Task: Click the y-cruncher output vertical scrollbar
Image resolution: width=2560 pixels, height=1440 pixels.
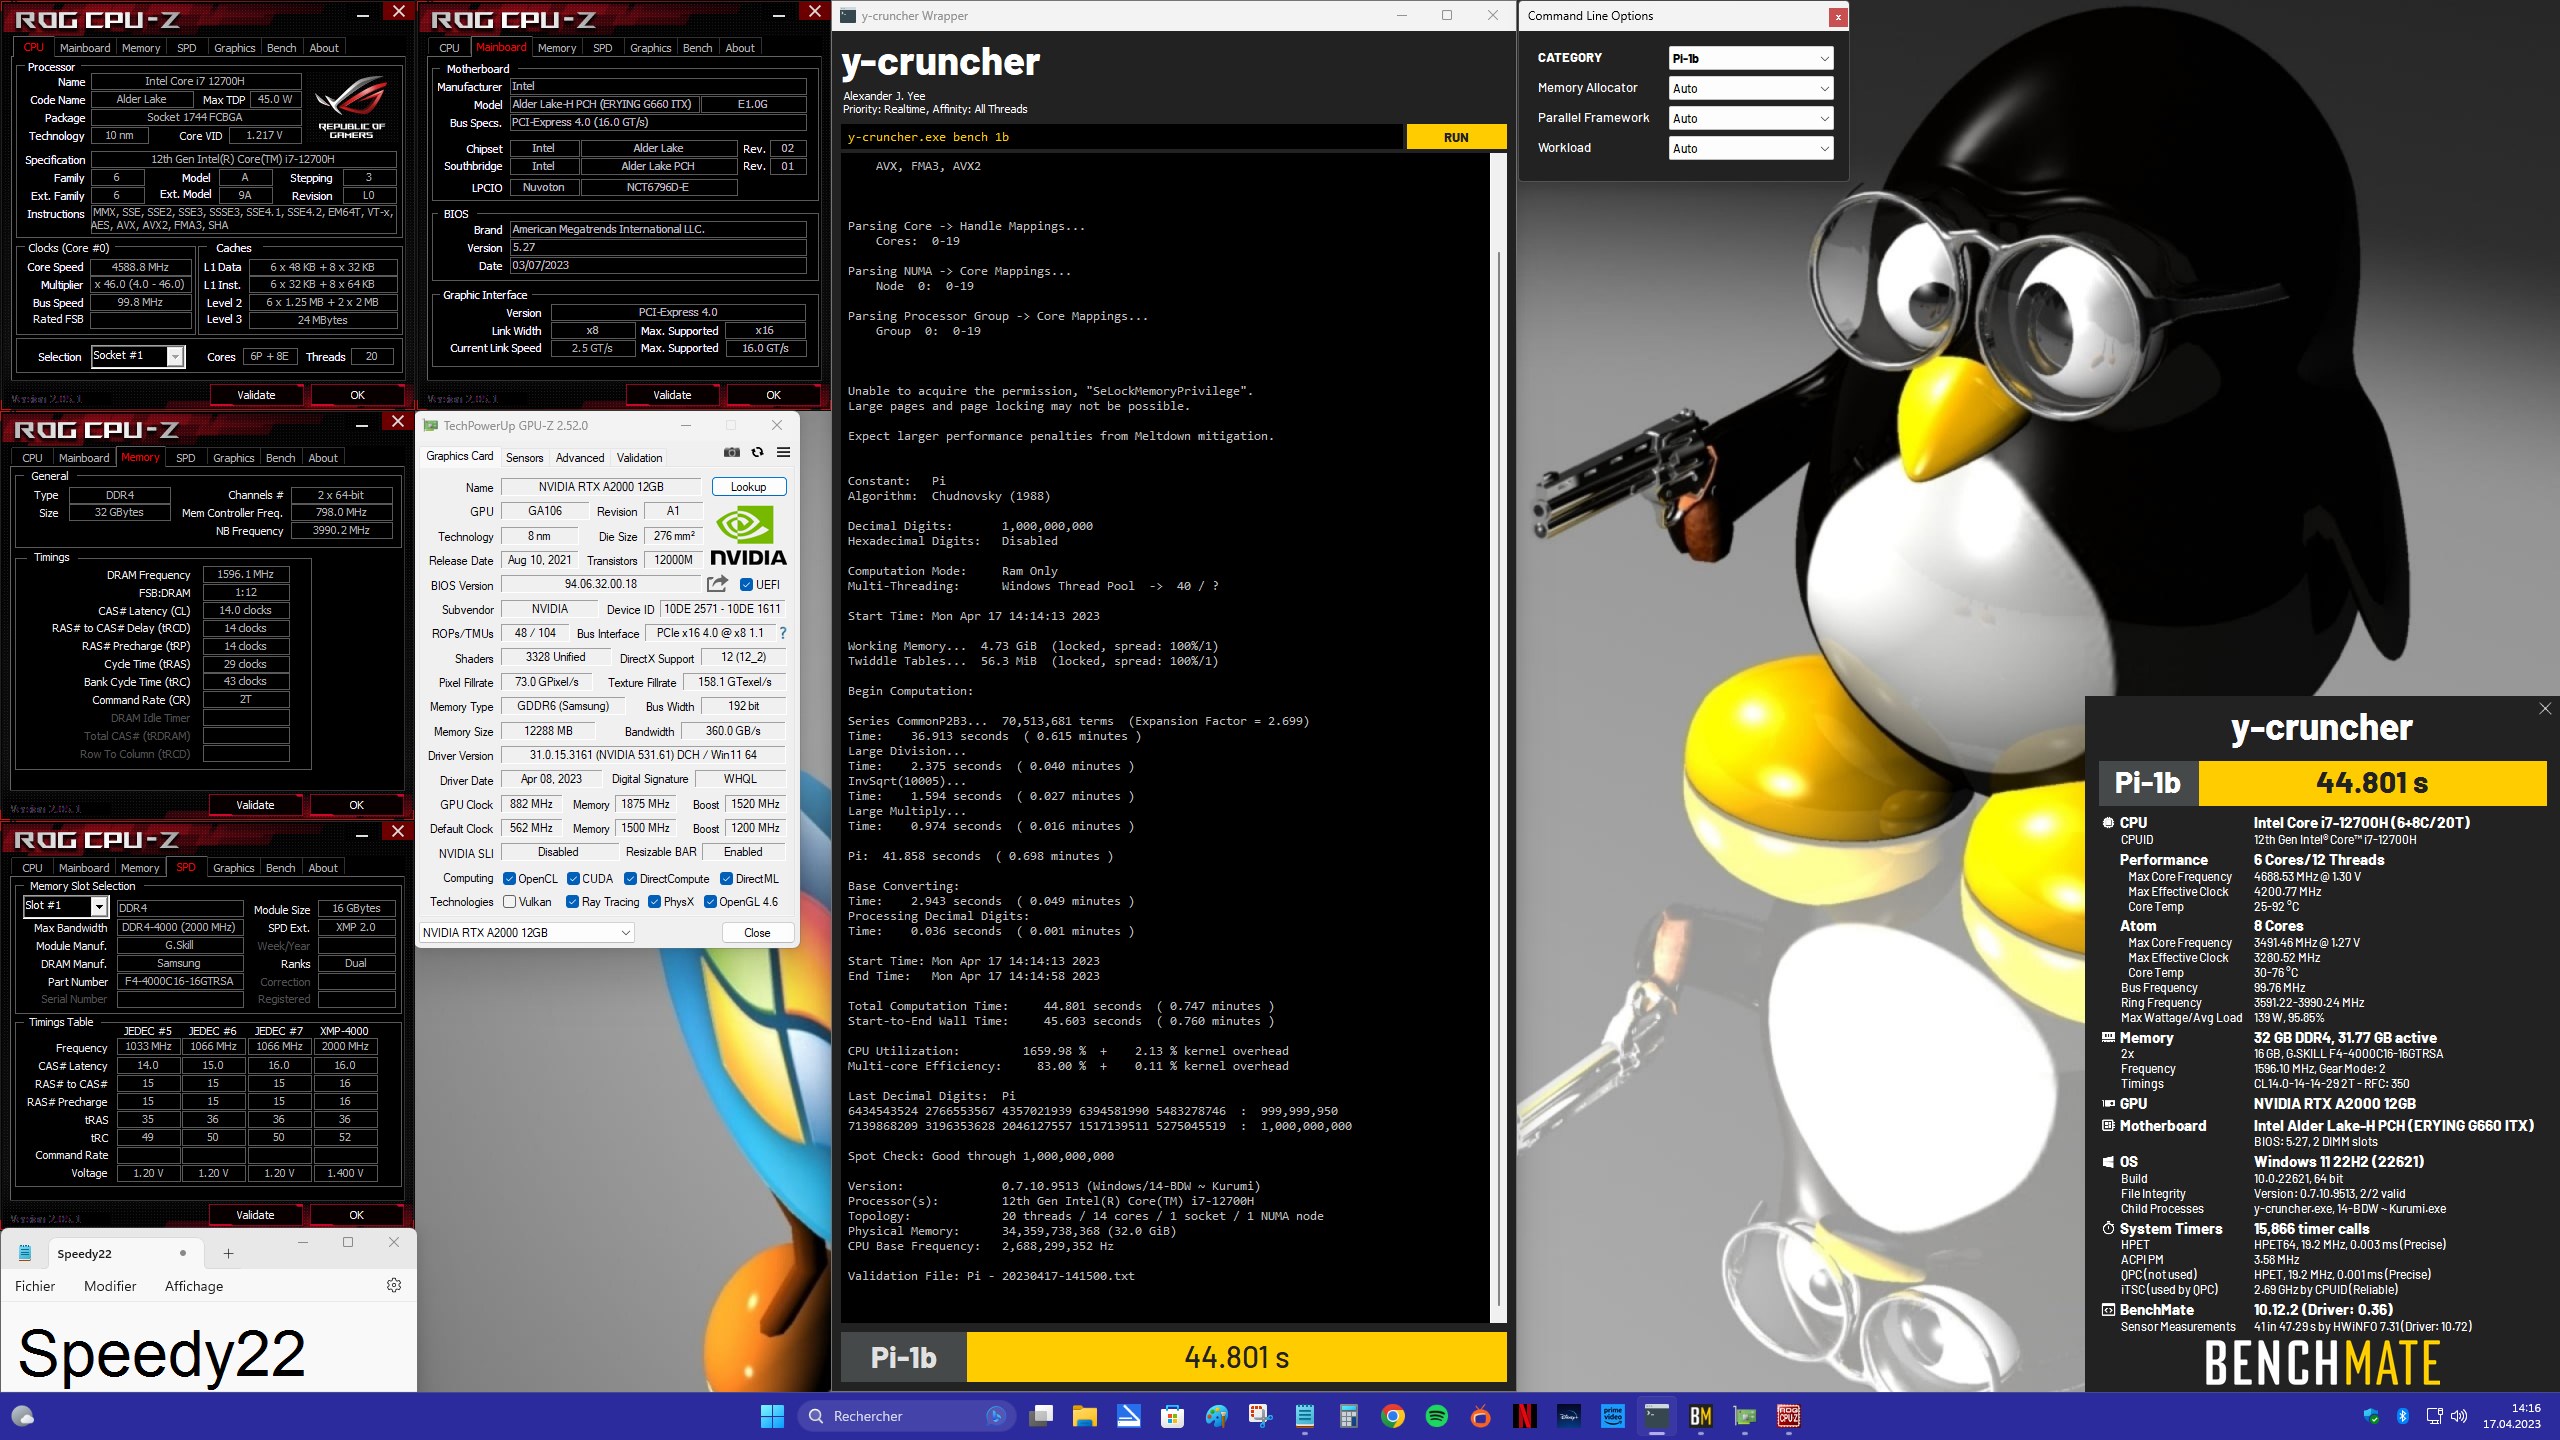Action: tap(1498, 780)
